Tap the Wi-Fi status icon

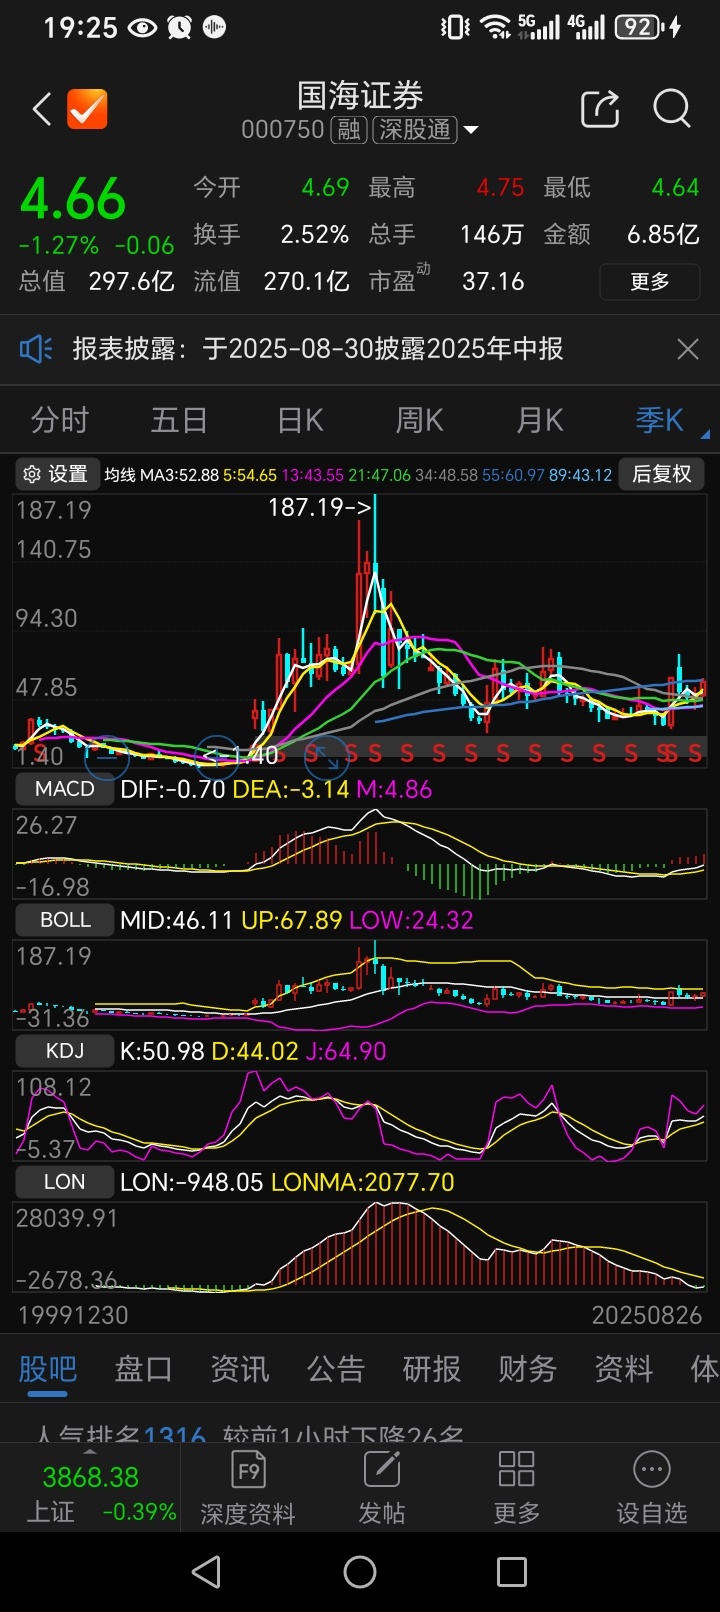click(x=494, y=27)
